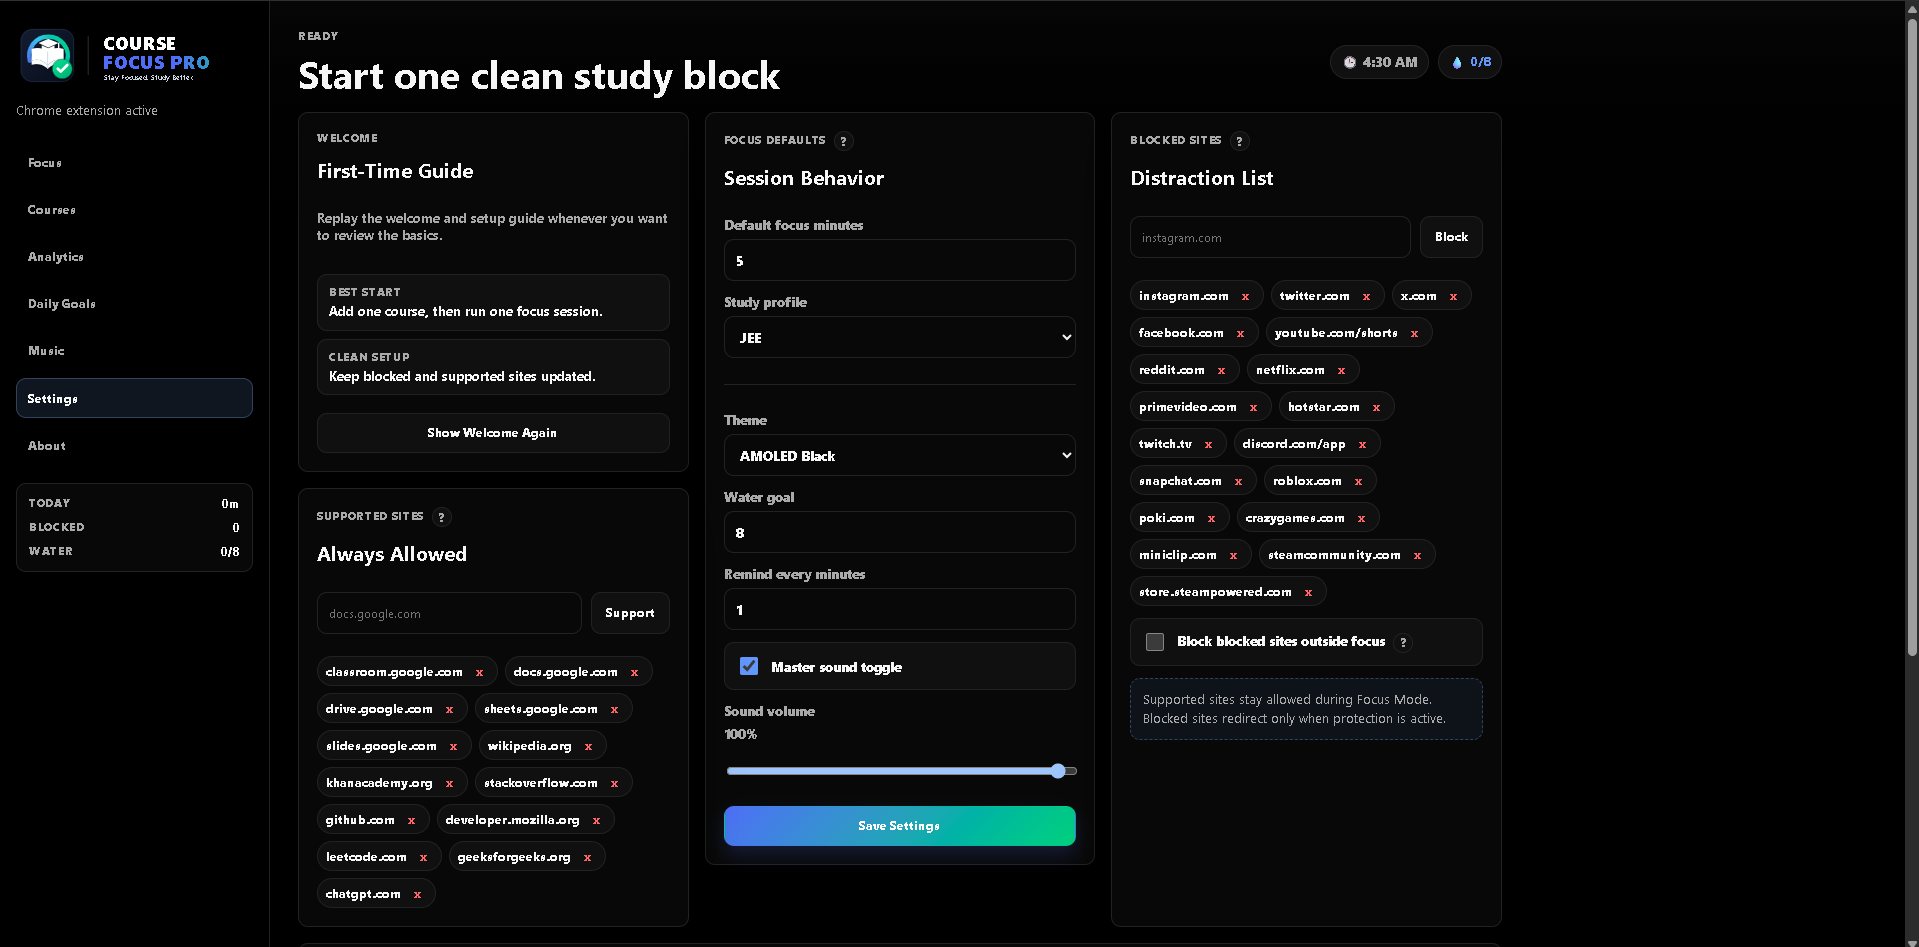Open Daily Goals in the sidebar
1919x947 pixels.
point(134,304)
